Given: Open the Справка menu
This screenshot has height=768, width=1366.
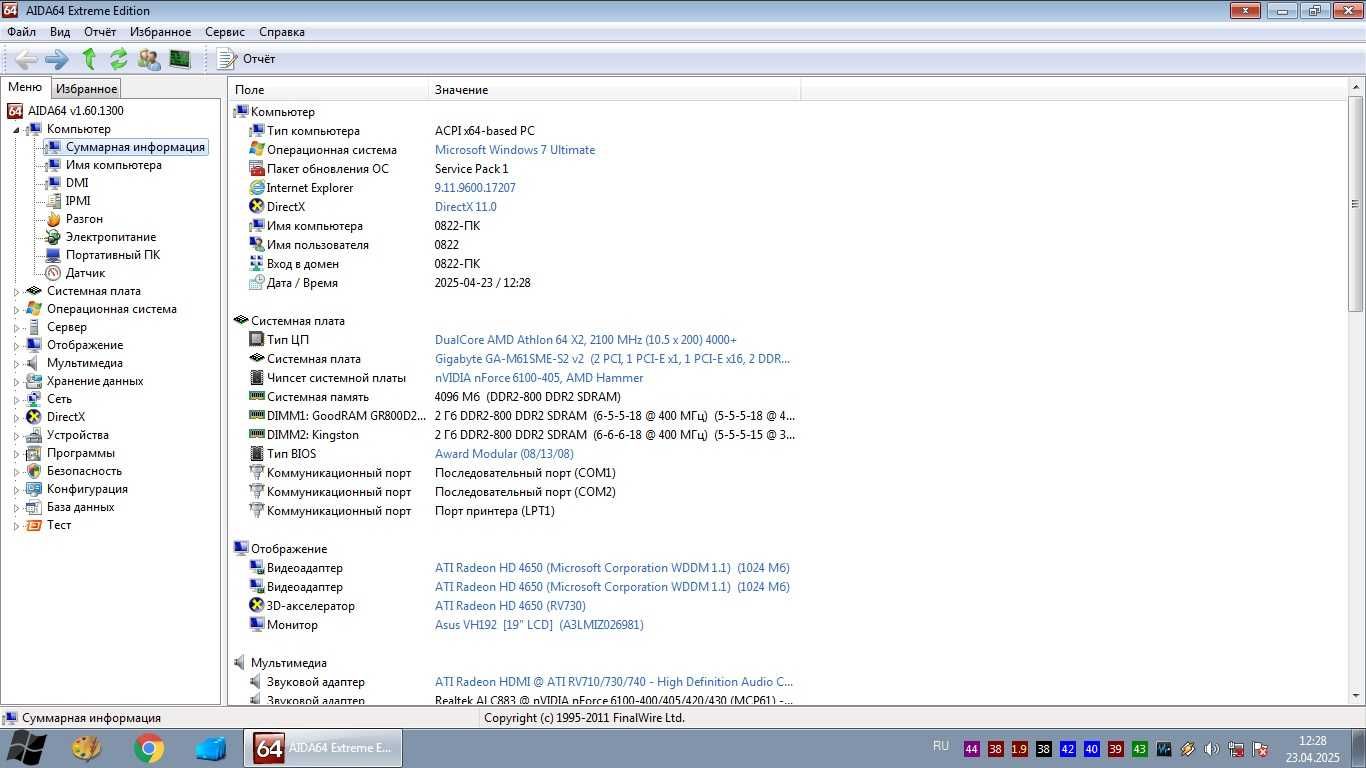Looking at the screenshot, I should point(282,32).
